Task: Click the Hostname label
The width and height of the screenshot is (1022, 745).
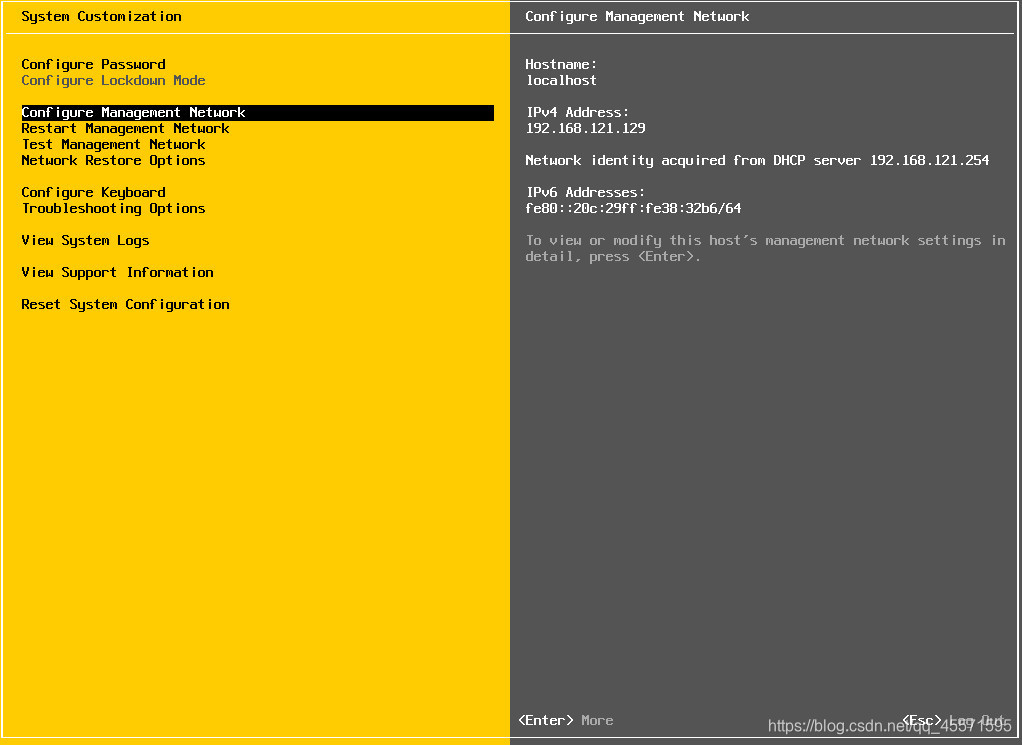Action: coord(561,65)
